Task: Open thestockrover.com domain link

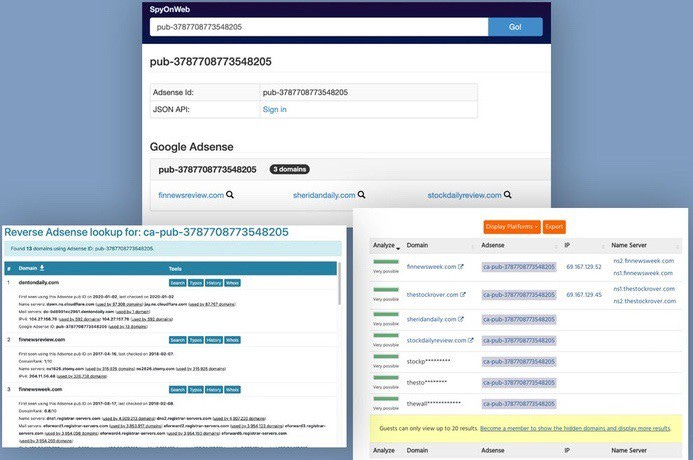Action: [x=432, y=294]
